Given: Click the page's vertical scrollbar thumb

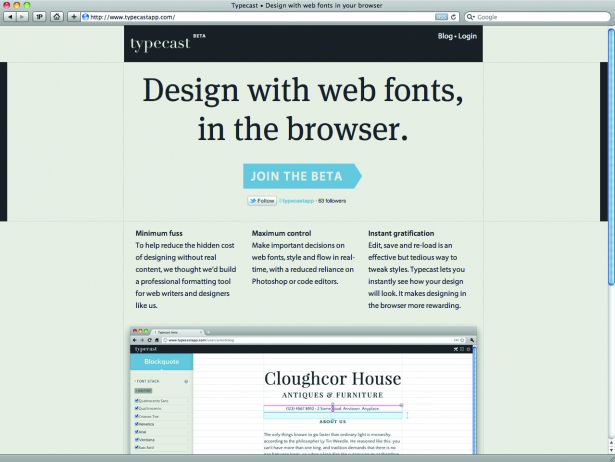Looking at the screenshot, I should click(611, 157).
